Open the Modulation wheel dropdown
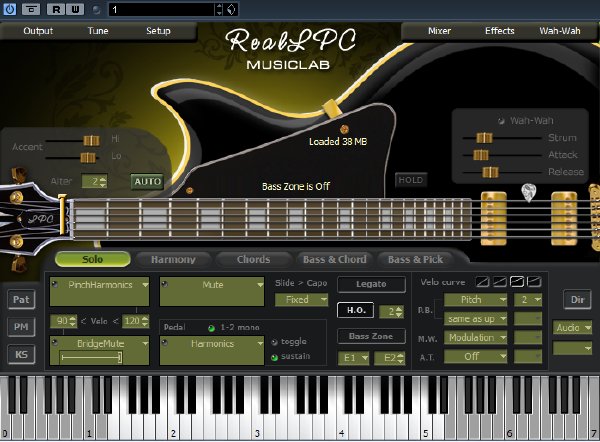This screenshot has height=442, width=600. tap(476, 338)
